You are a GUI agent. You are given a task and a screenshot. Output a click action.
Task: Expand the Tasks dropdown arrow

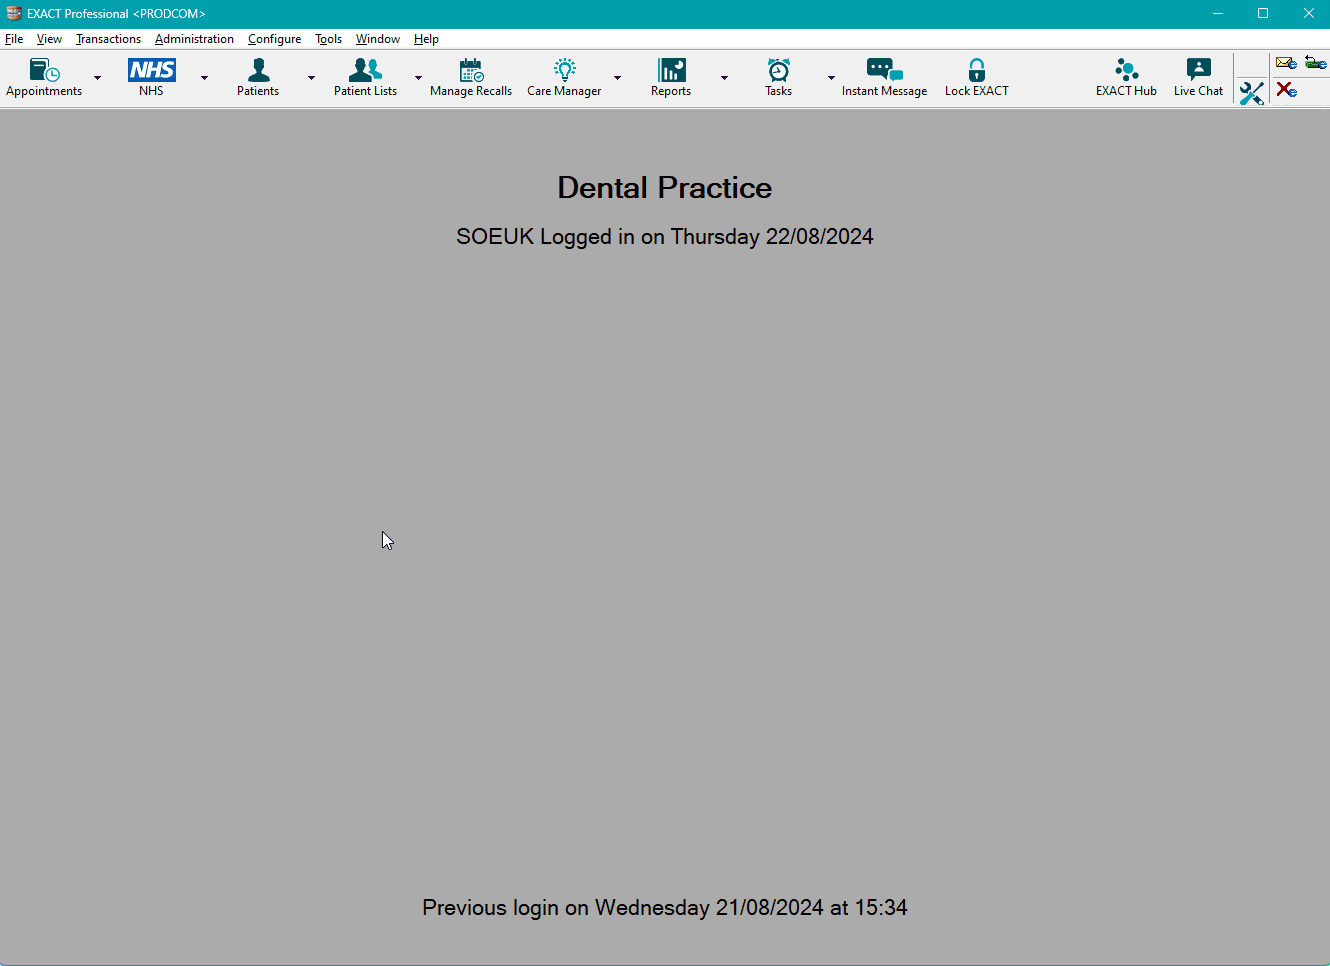click(831, 77)
